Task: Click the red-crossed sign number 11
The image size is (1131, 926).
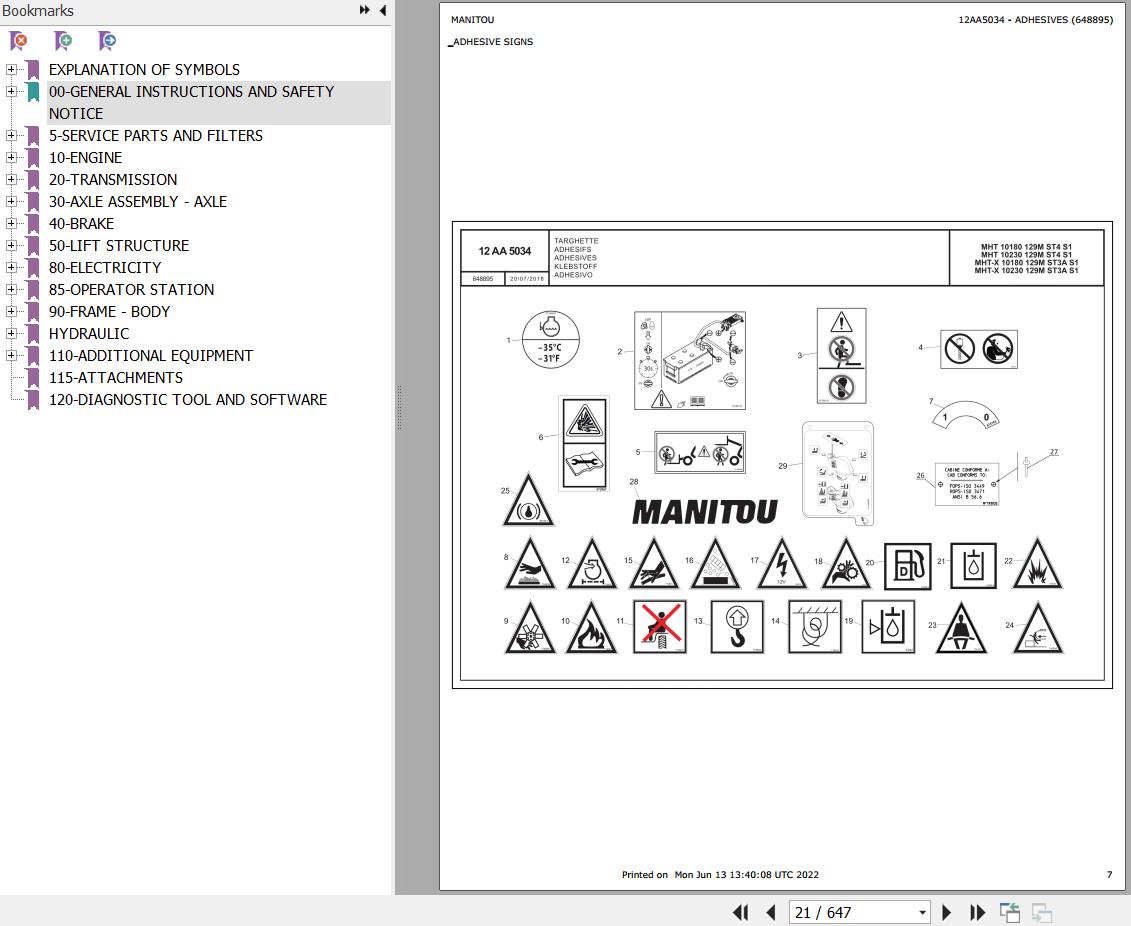Action: click(659, 627)
